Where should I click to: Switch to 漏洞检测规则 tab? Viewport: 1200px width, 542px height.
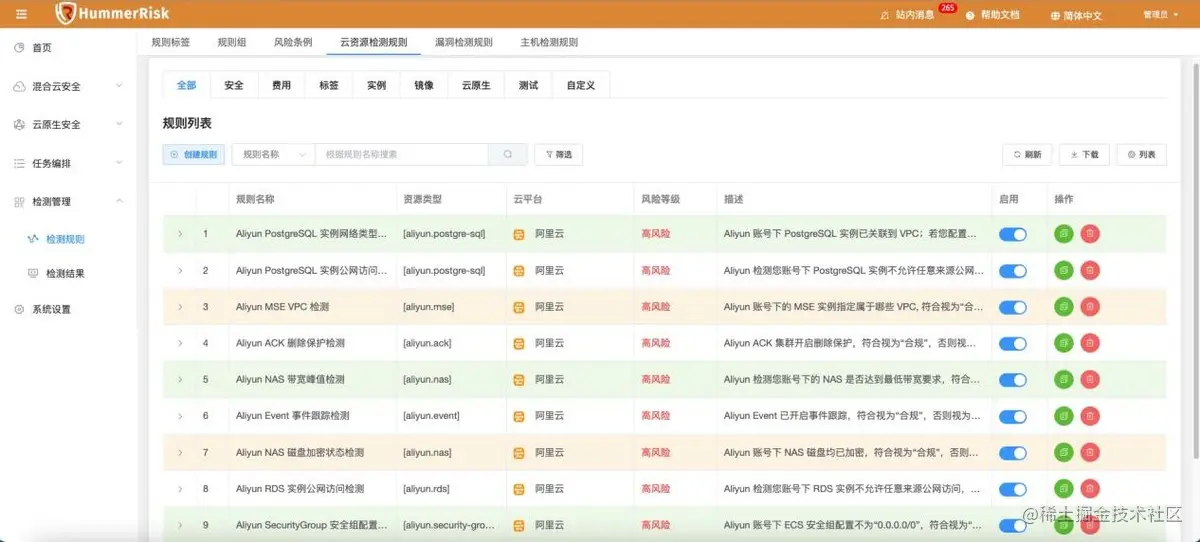click(x=464, y=42)
